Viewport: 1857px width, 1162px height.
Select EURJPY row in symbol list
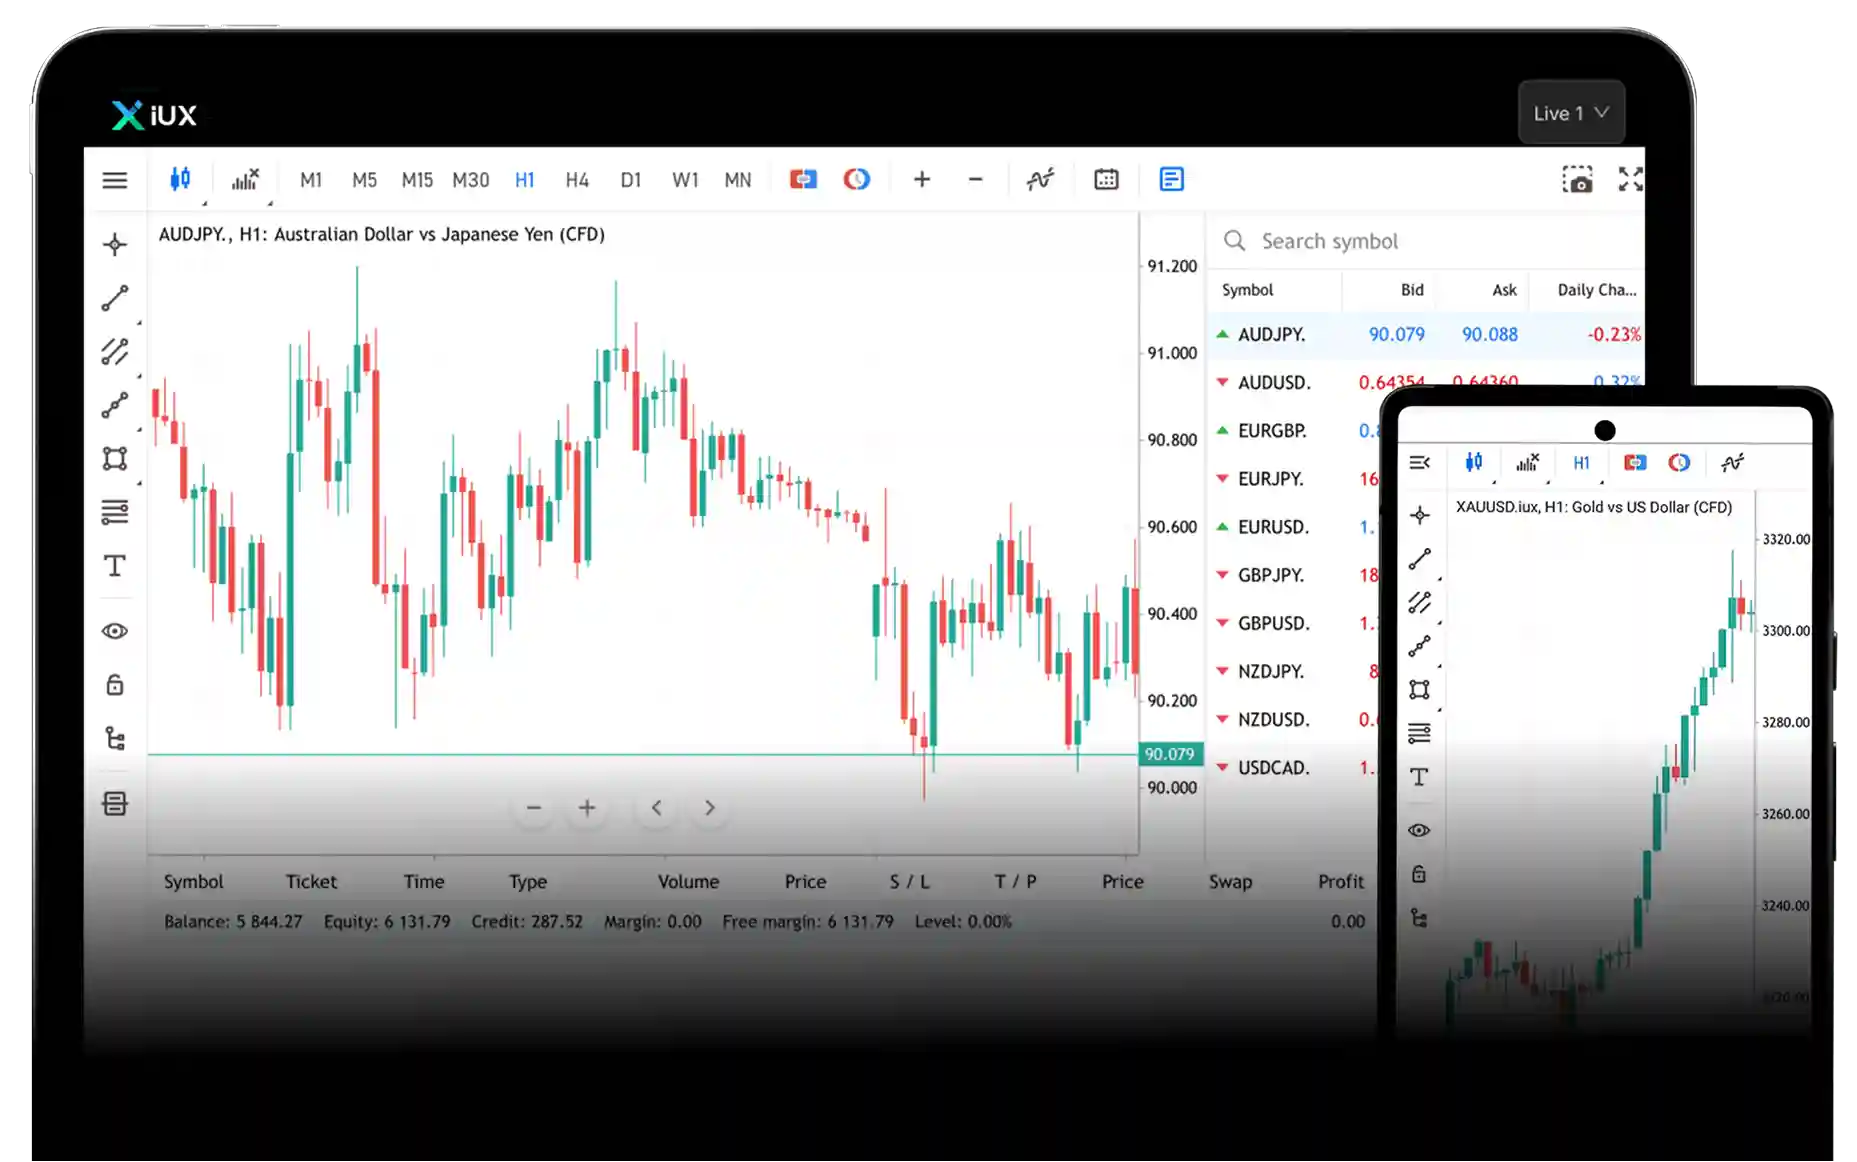pos(1295,479)
